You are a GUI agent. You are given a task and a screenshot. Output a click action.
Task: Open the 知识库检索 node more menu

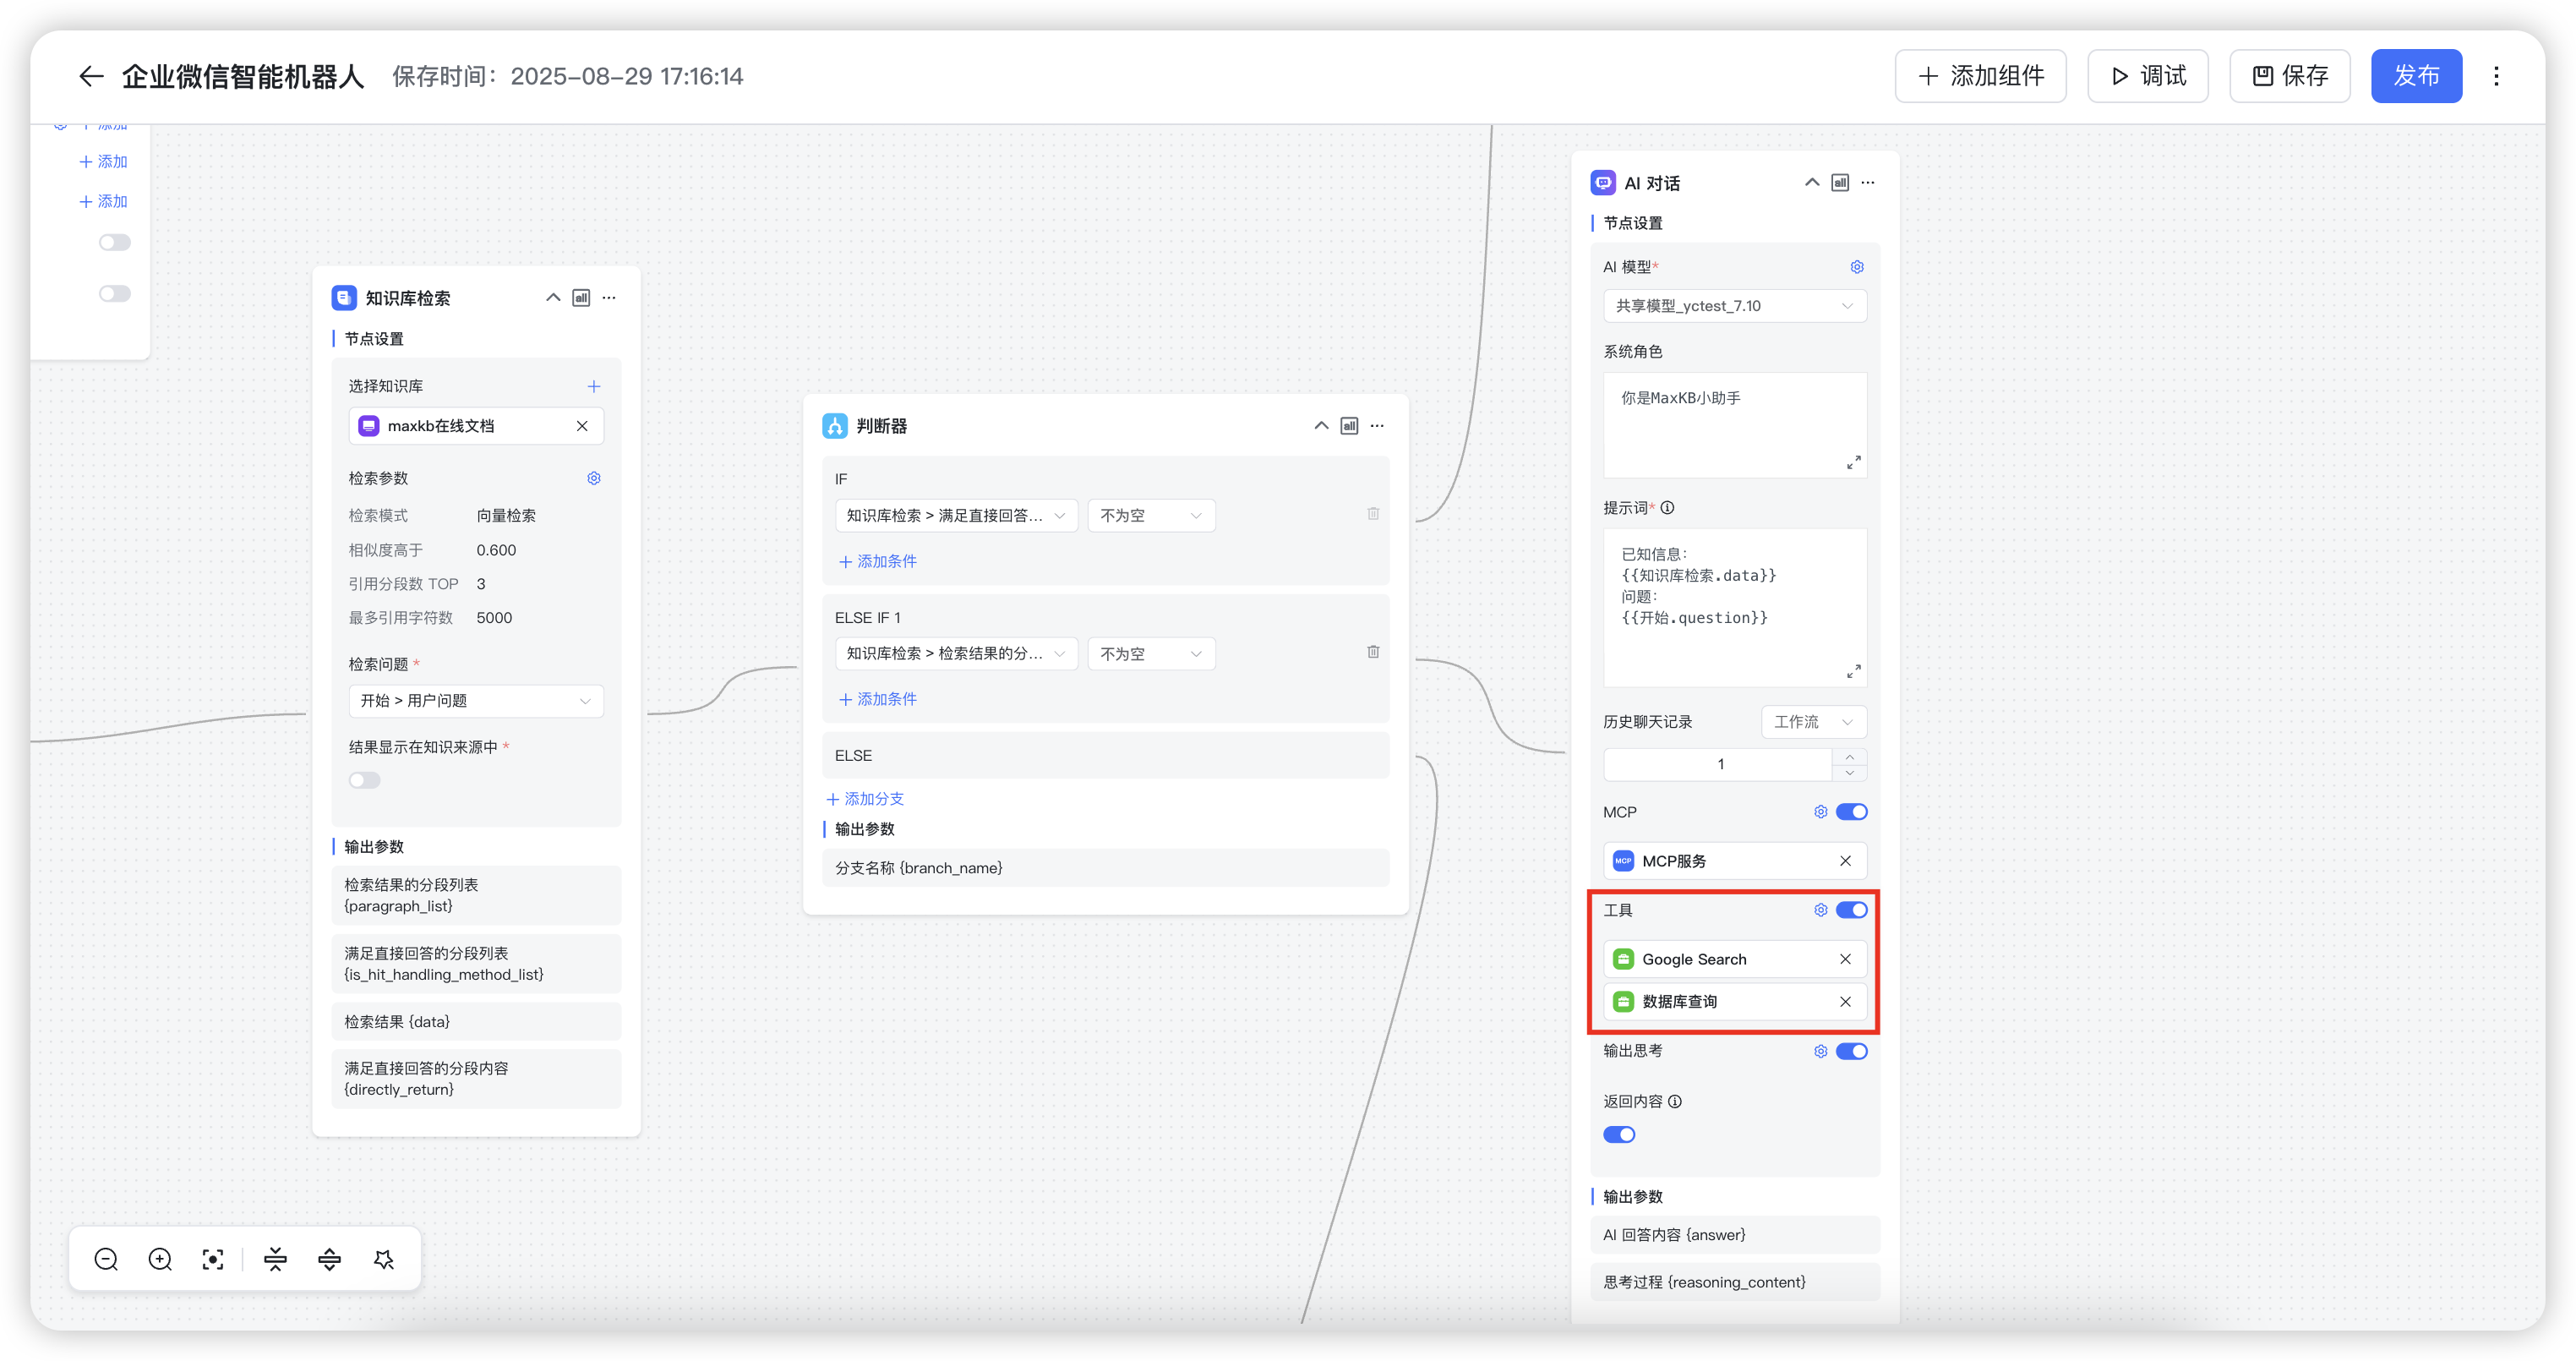point(609,298)
